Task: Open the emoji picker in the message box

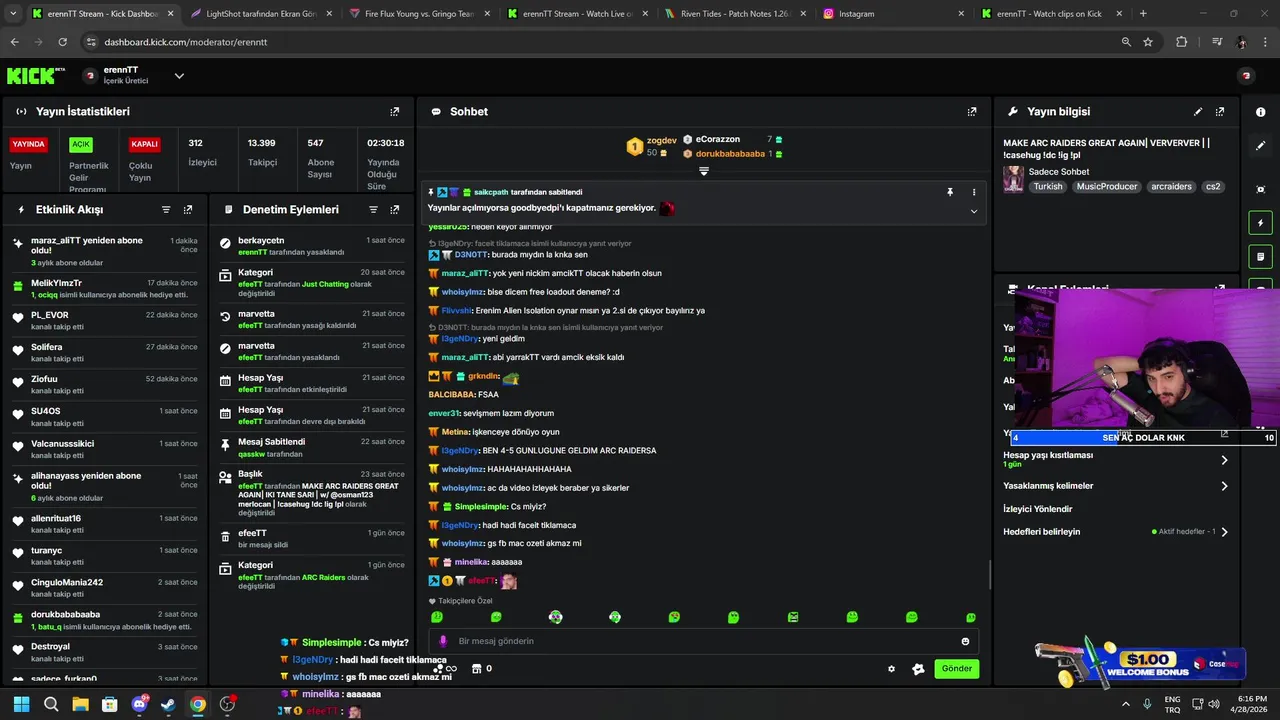Action: point(965,641)
